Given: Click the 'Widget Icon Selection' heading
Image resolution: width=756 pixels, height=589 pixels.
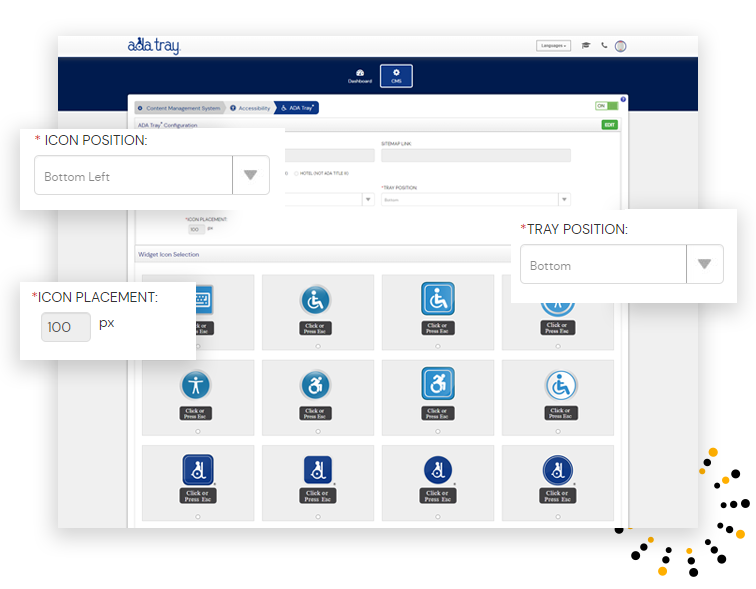Looking at the screenshot, I should [169, 254].
